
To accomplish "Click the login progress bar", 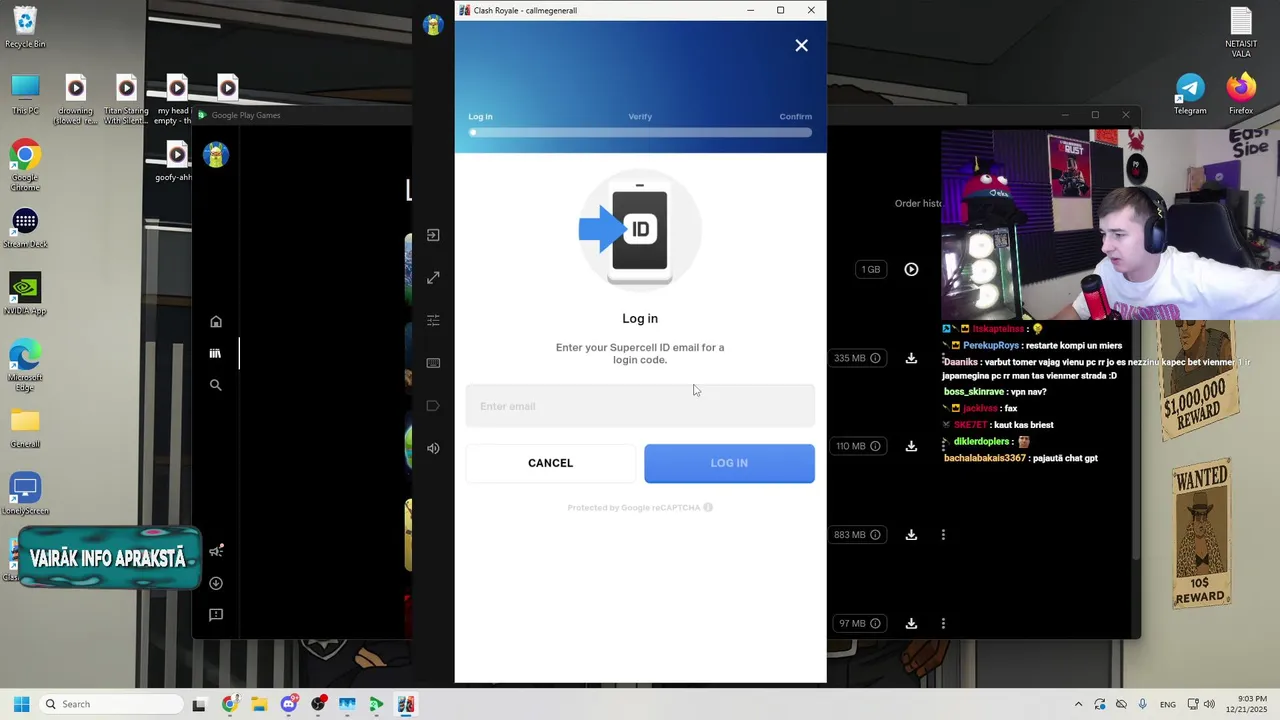I will pyautogui.click(x=640, y=132).
